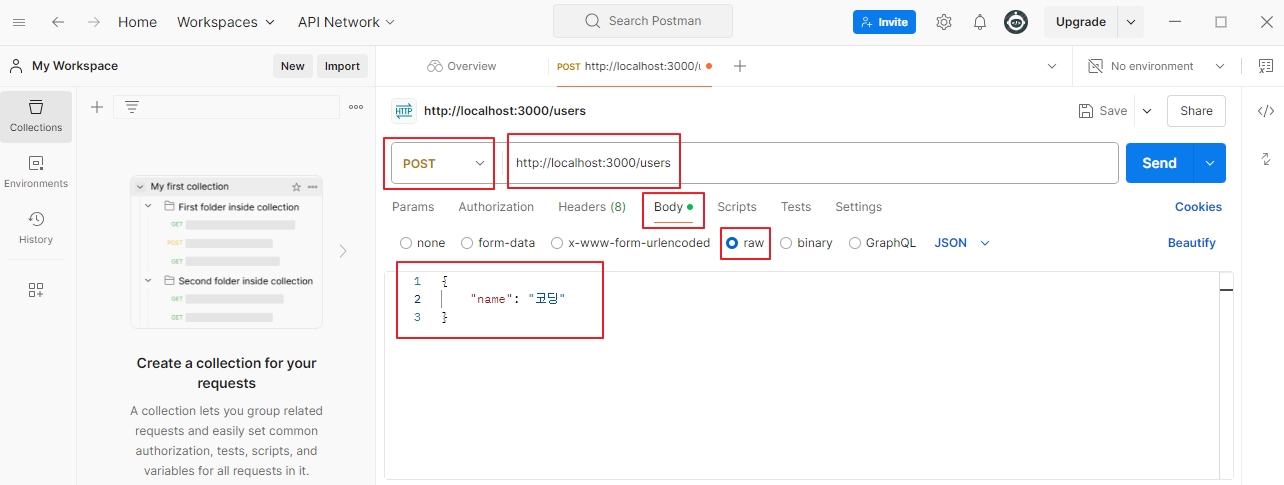Click the New button
The height and width of the screenshot is (485, 1284).
pyautogui.click(x=292, y=66)
